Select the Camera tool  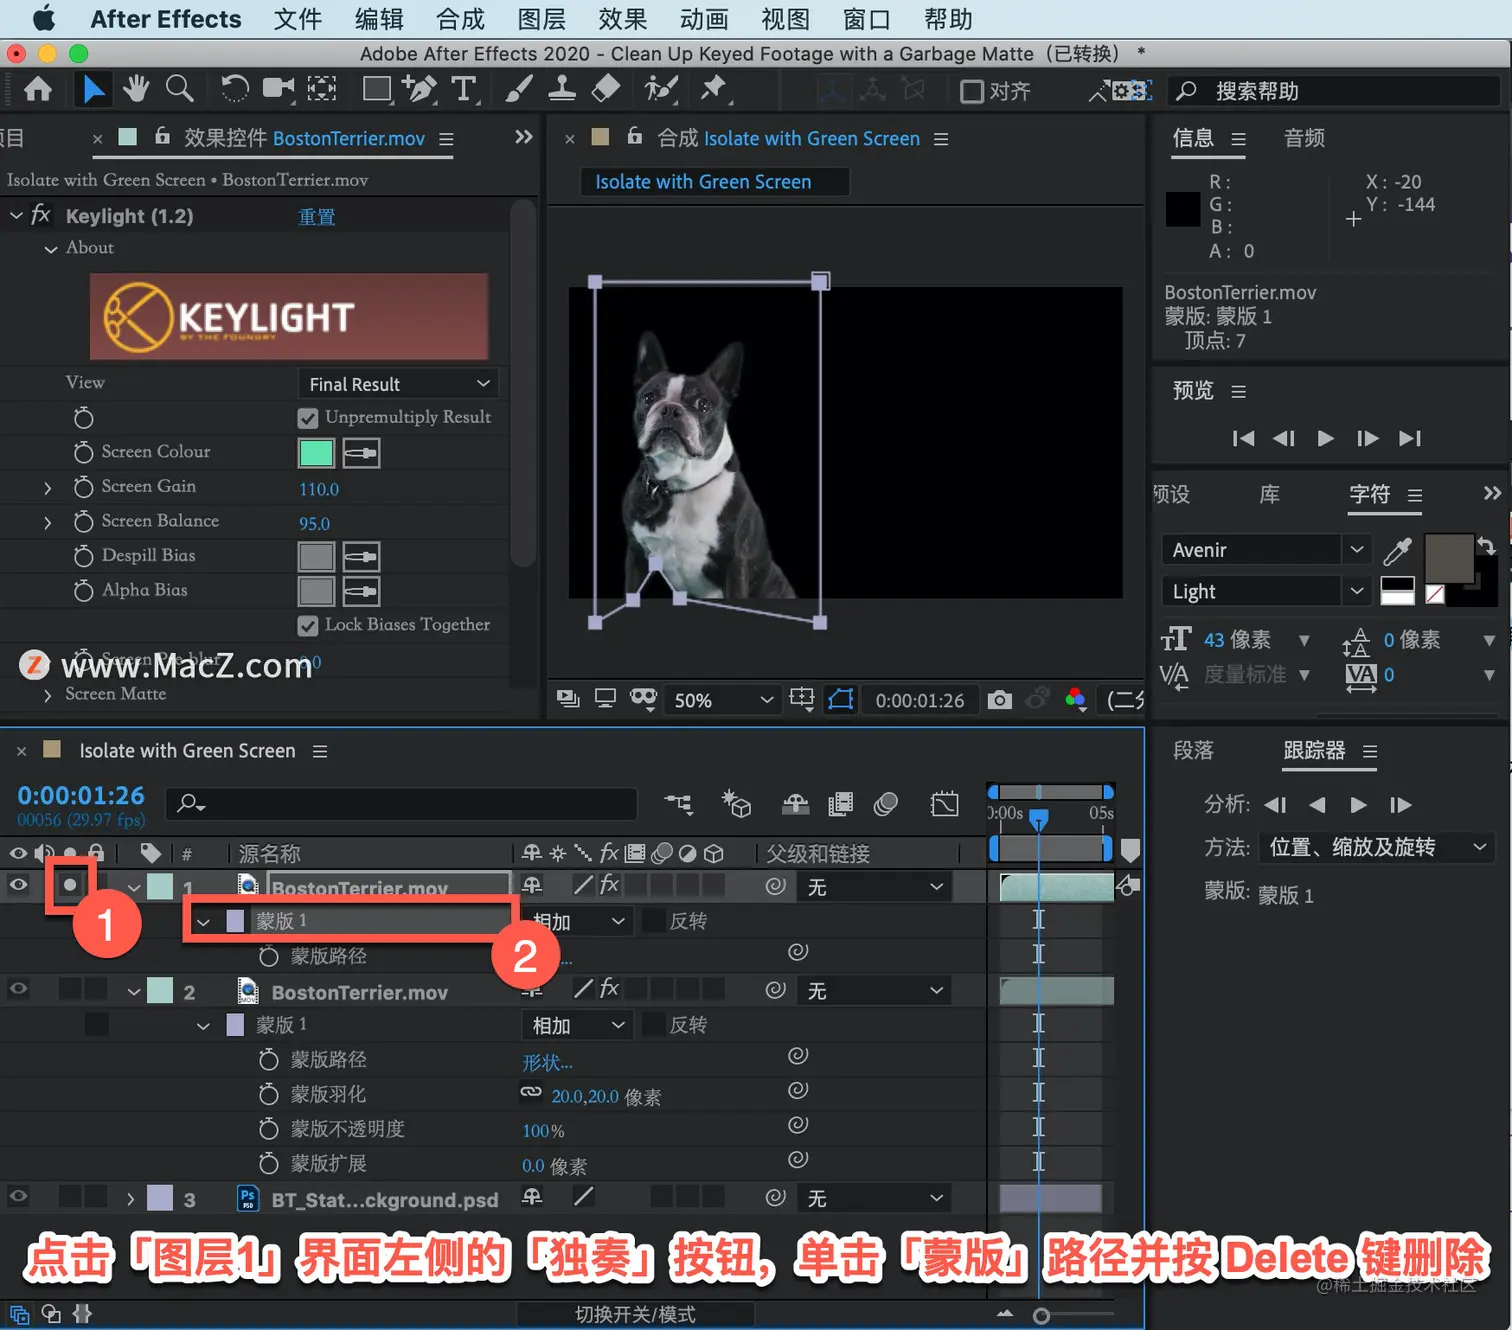pos(279,90)
